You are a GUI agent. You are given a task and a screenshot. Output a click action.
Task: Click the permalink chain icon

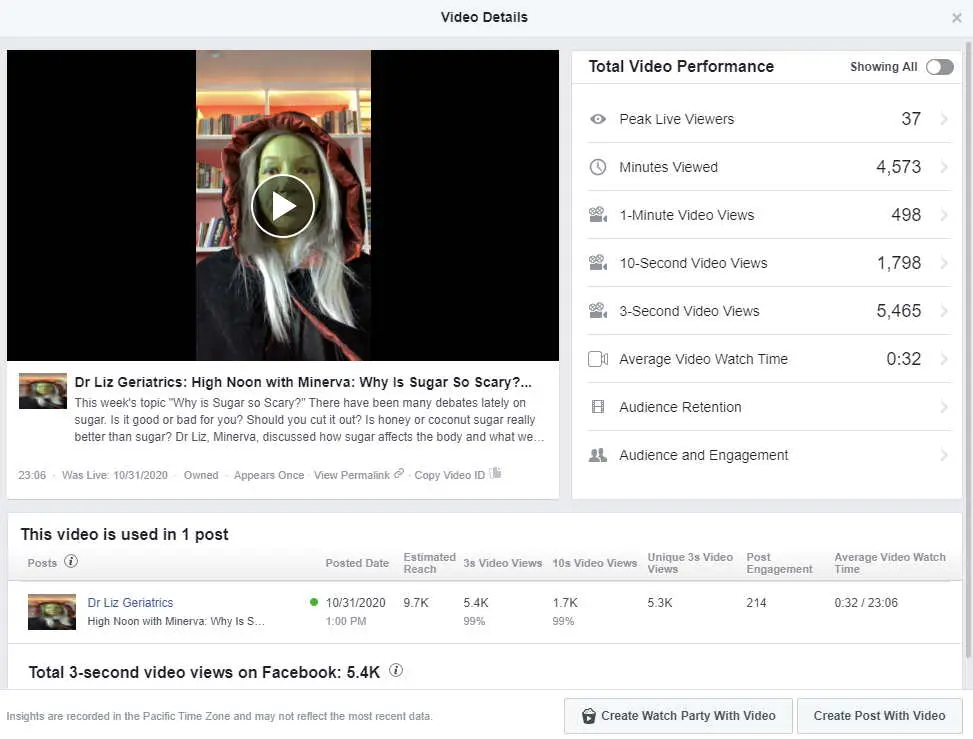pos(398,473)
